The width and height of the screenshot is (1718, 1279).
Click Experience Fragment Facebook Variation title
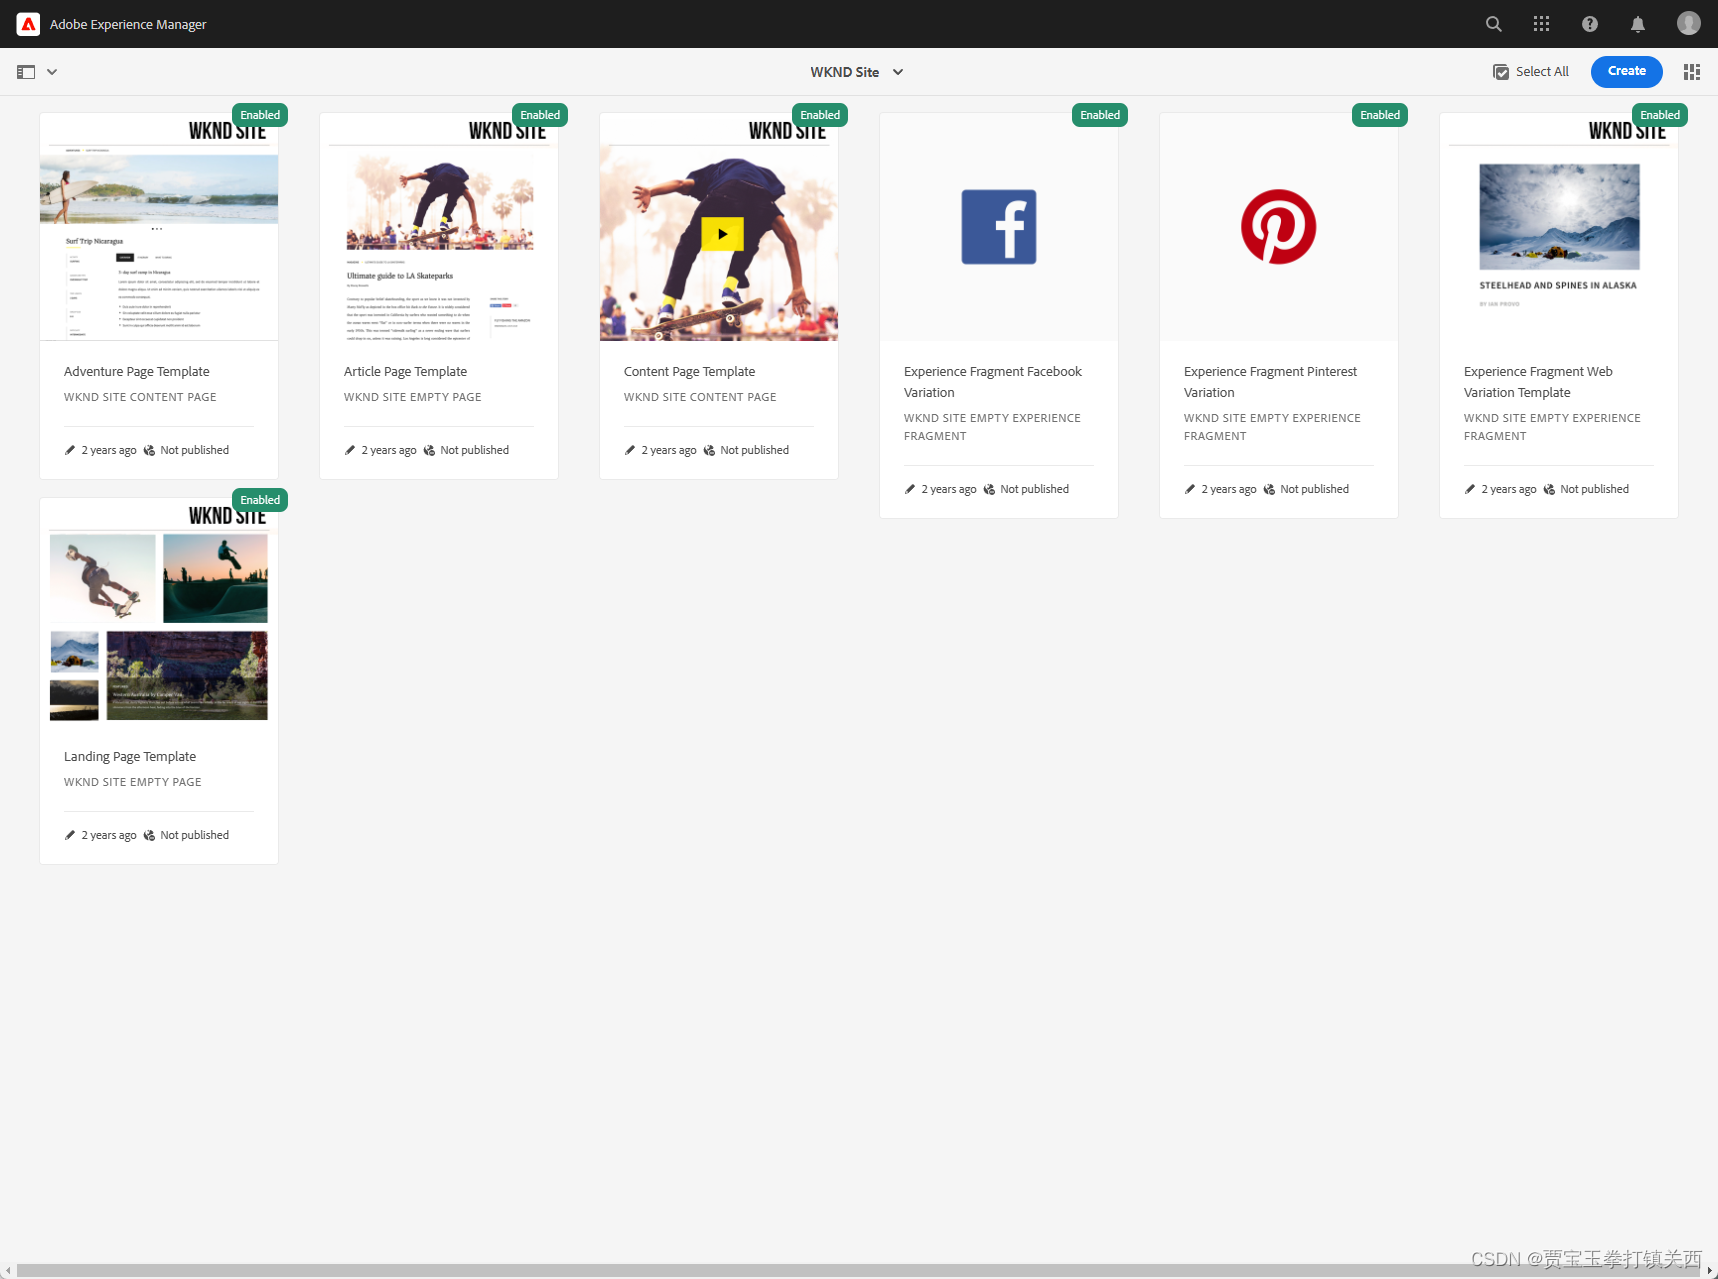(993, 382)
